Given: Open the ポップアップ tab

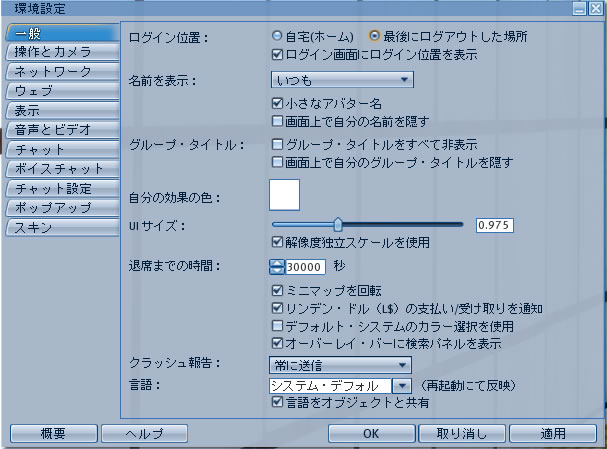Looking at the screenshot, I should [x=63, y=208].
